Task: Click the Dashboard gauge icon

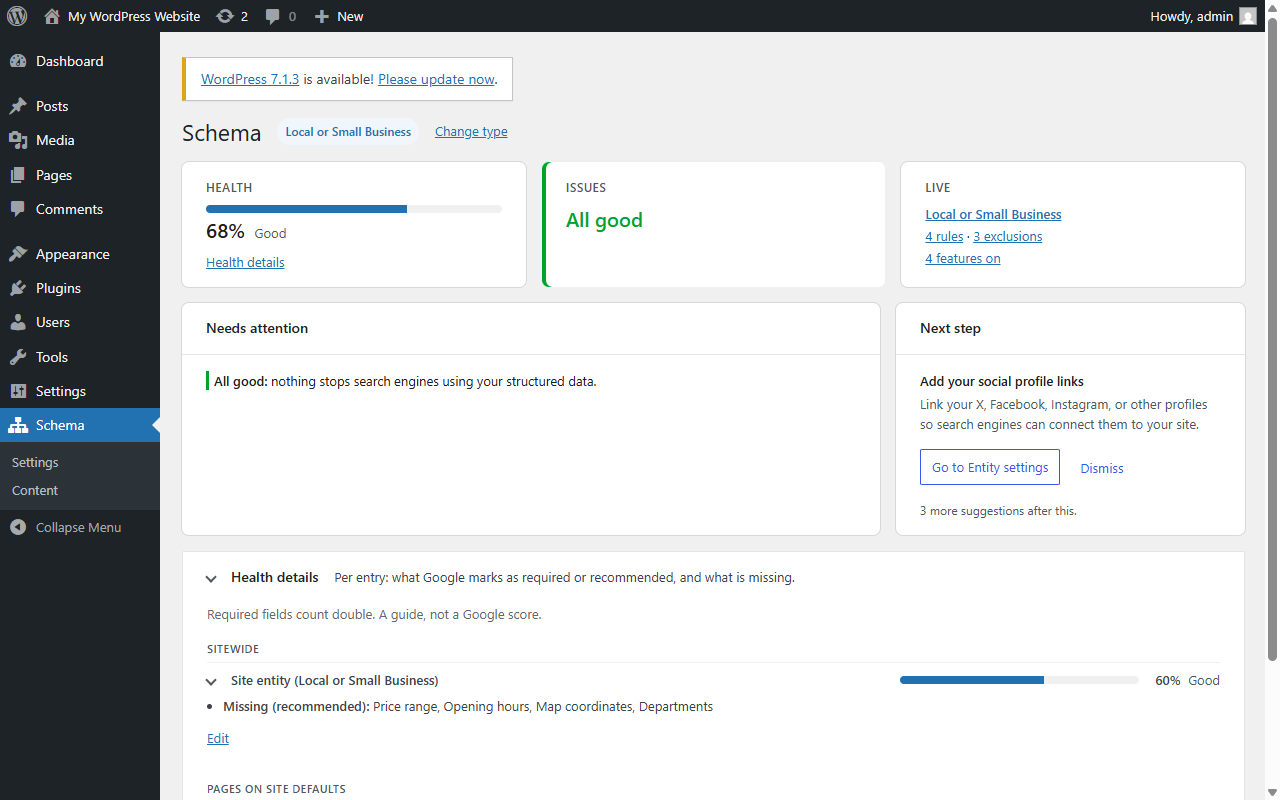Action: click(x=18, y=61)
